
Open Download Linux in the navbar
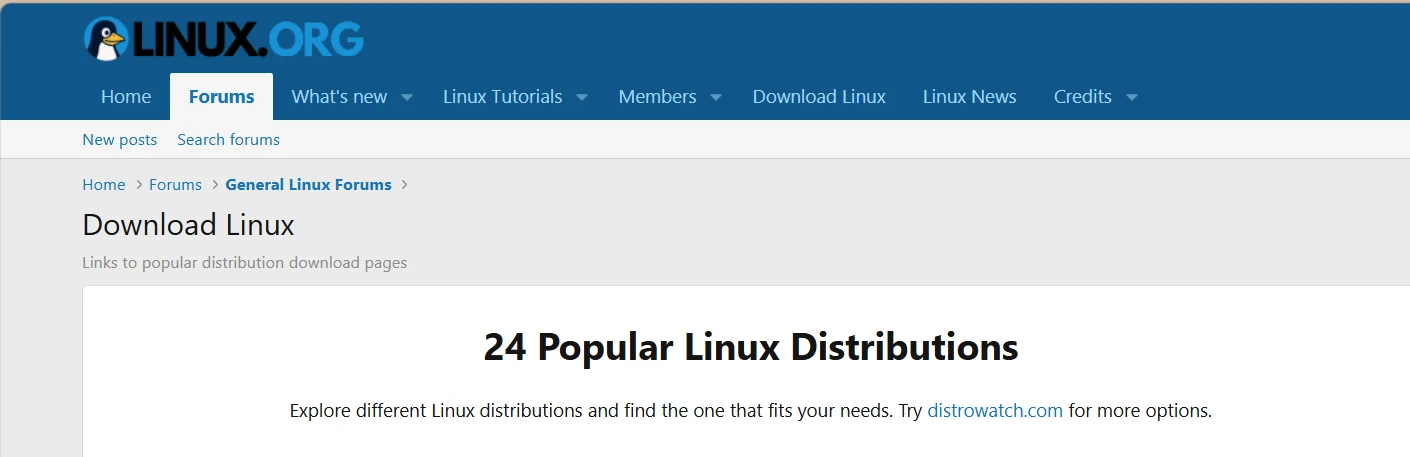click(819, 97)
